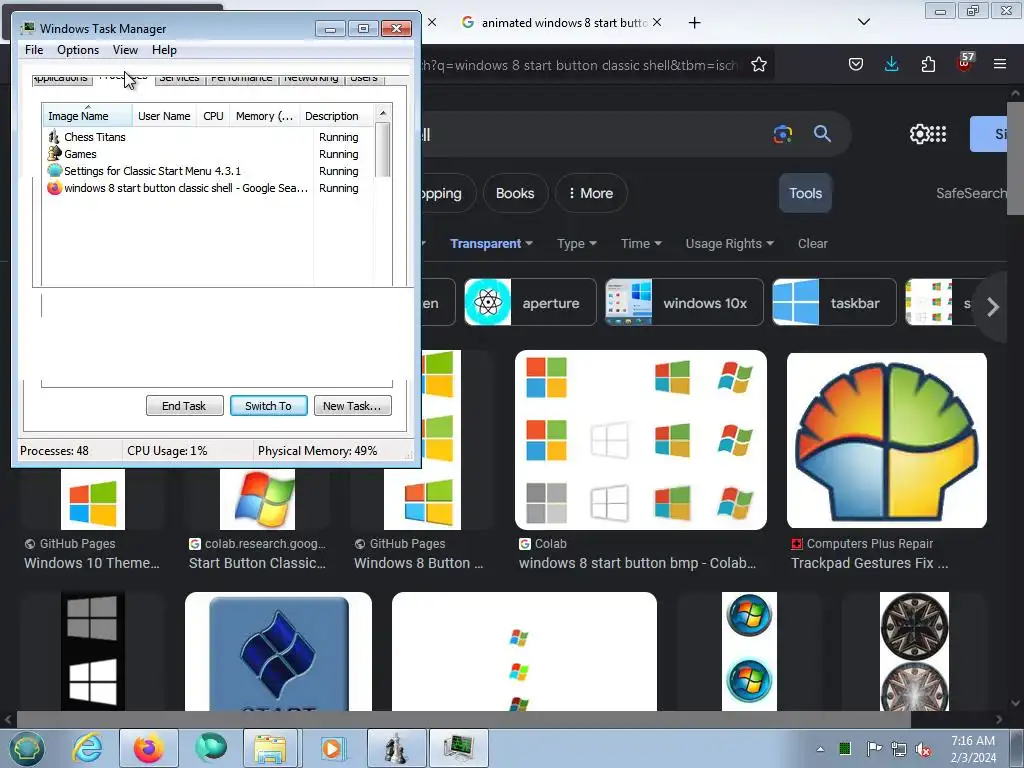
Task: Select the taskbar suggestion chip
Action: coord(834,302)
